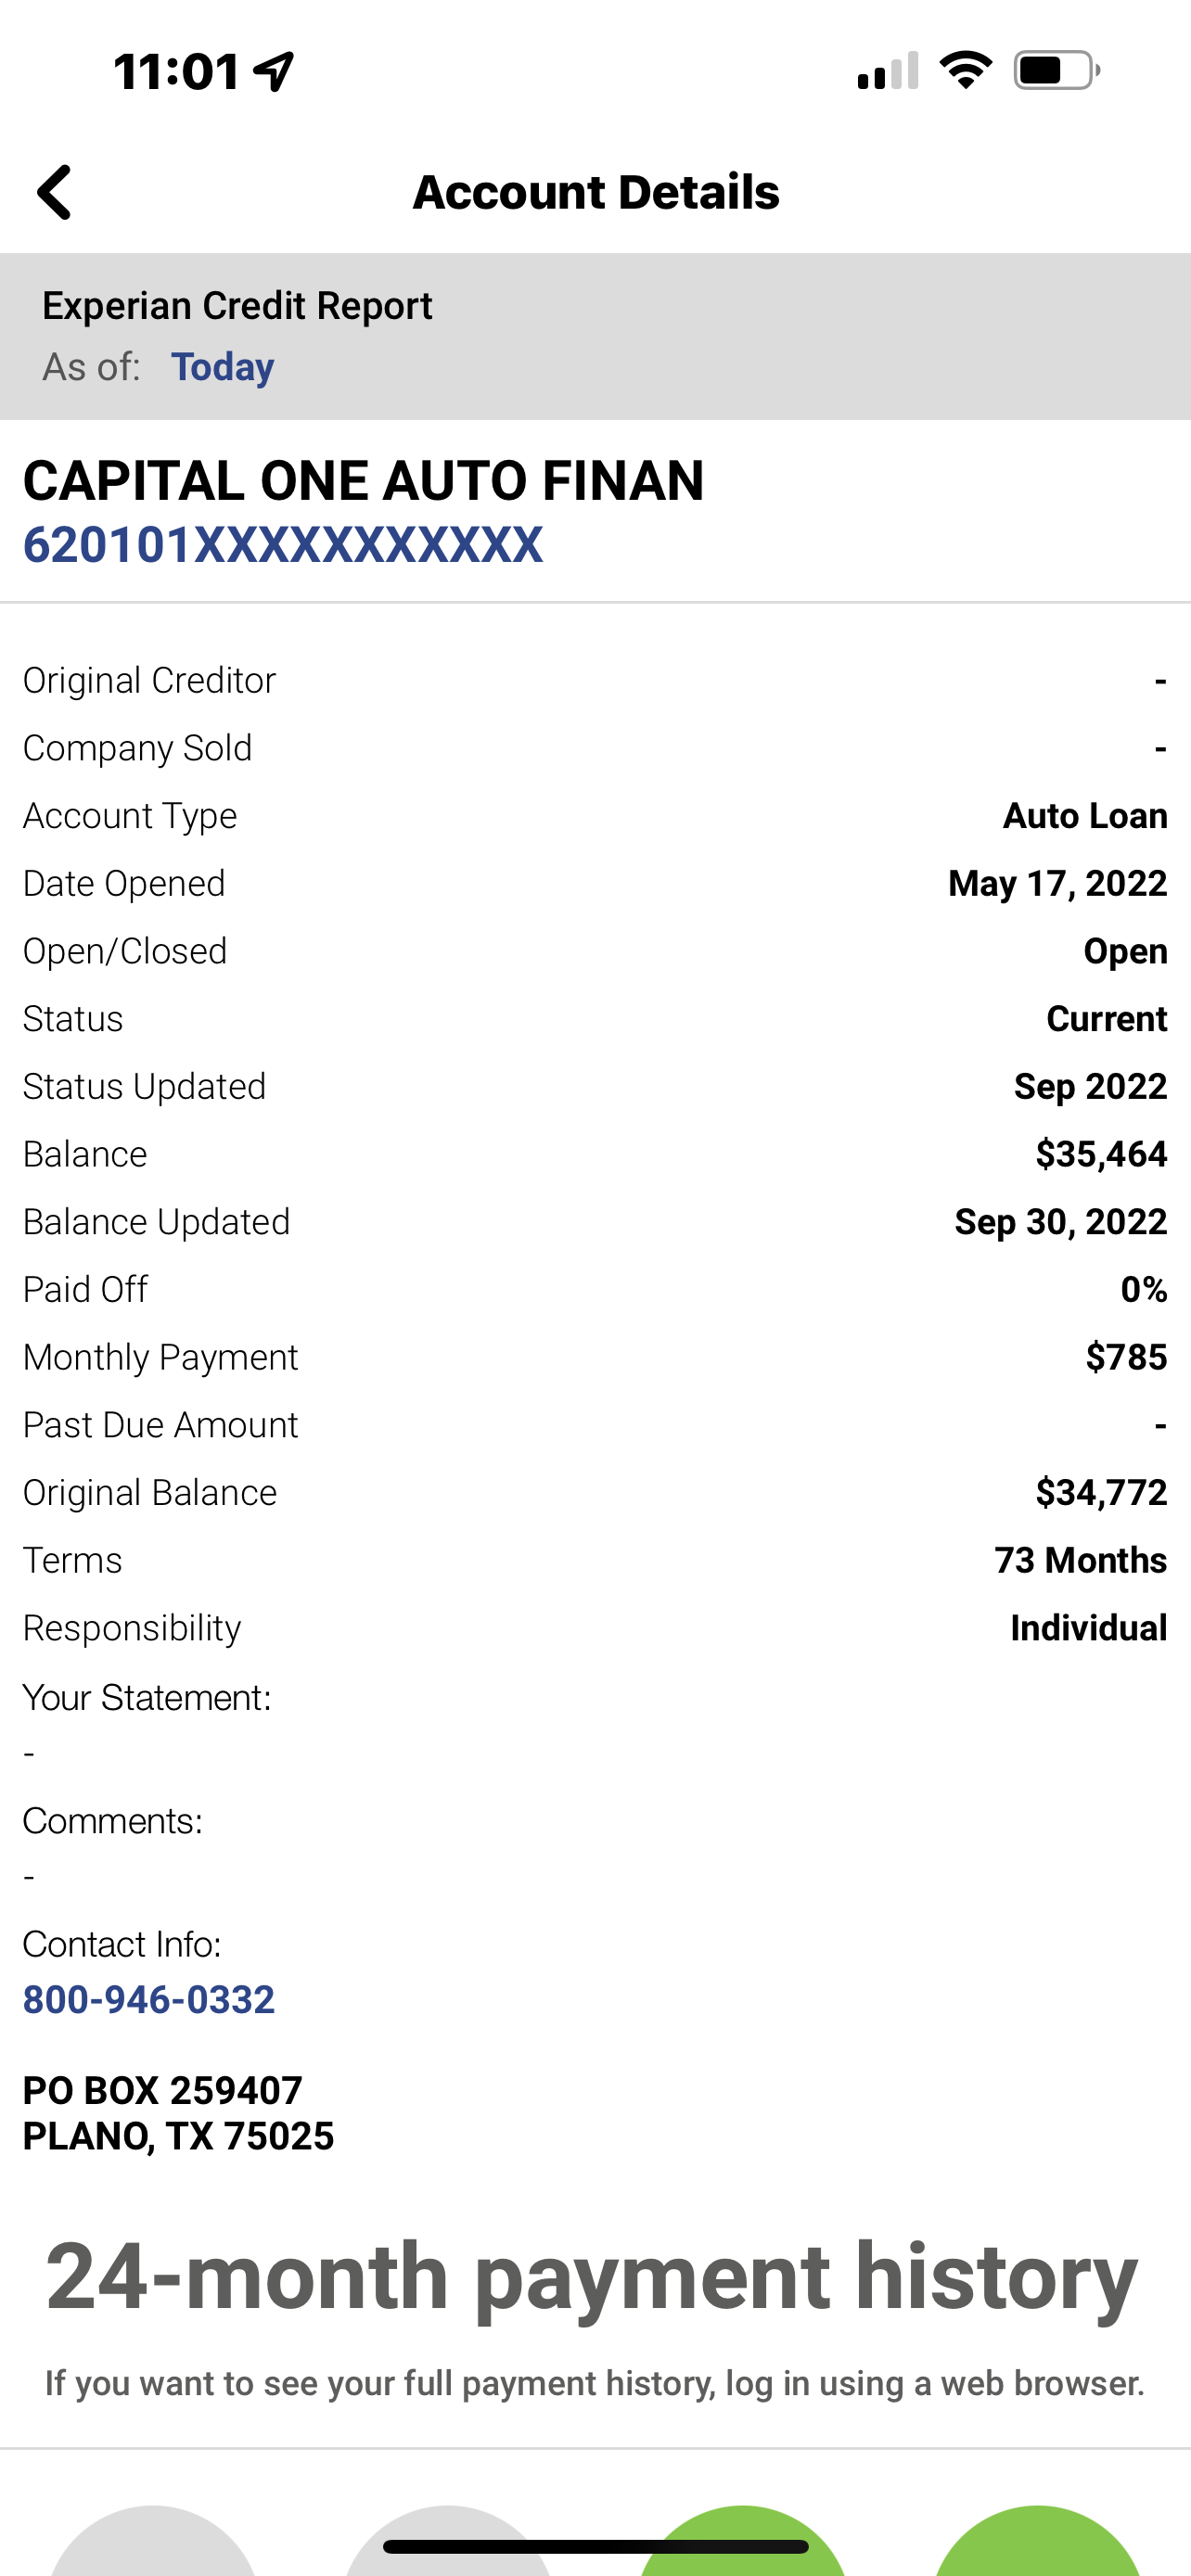Image resolution: width=1191 pixels, height=2576 pixels.
Task: Tap the back chevron arrow
Action: coord(55,192)
